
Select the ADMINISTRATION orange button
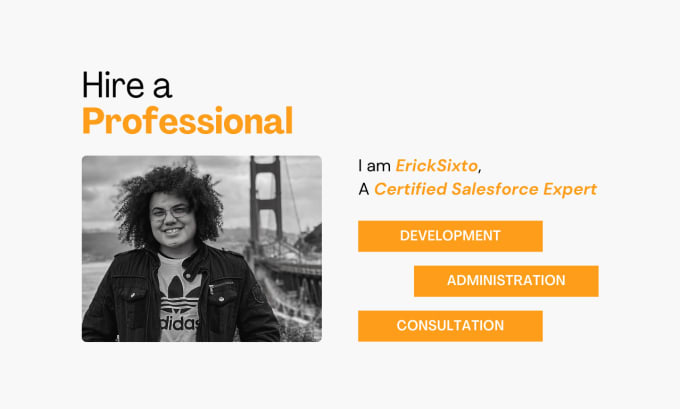[506, 281]
